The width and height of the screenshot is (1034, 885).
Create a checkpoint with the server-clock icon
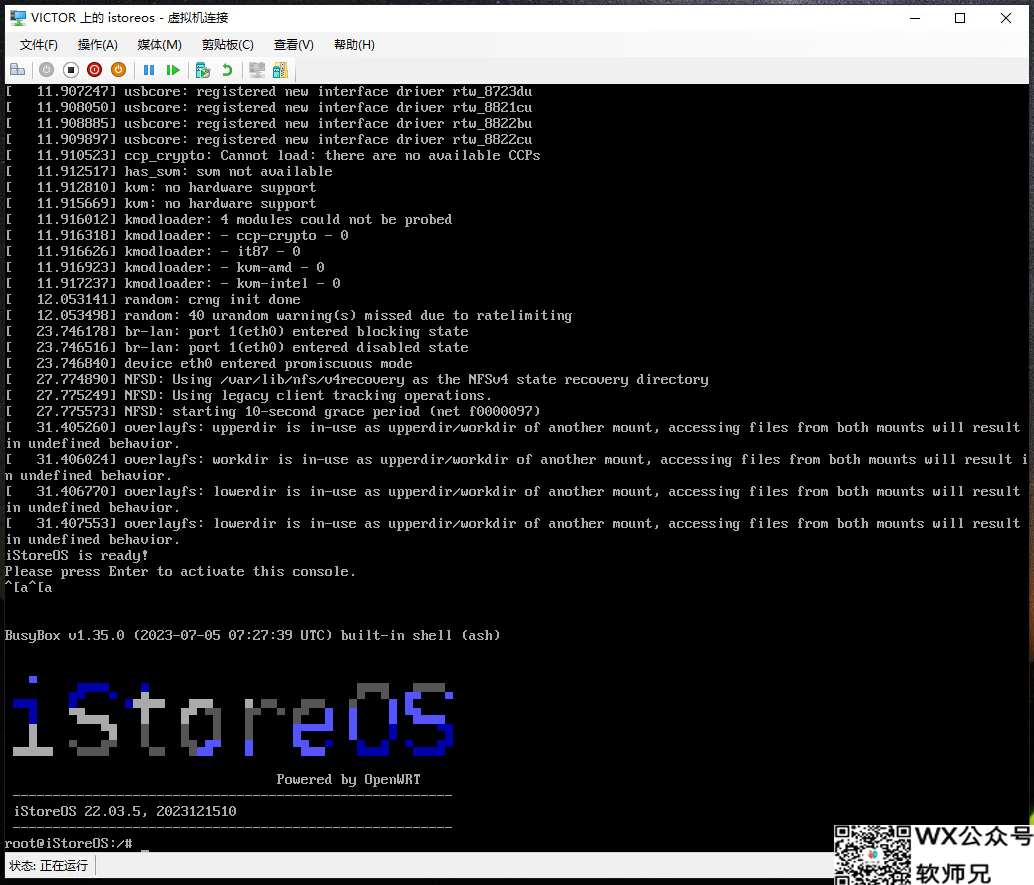coord(203,70)
